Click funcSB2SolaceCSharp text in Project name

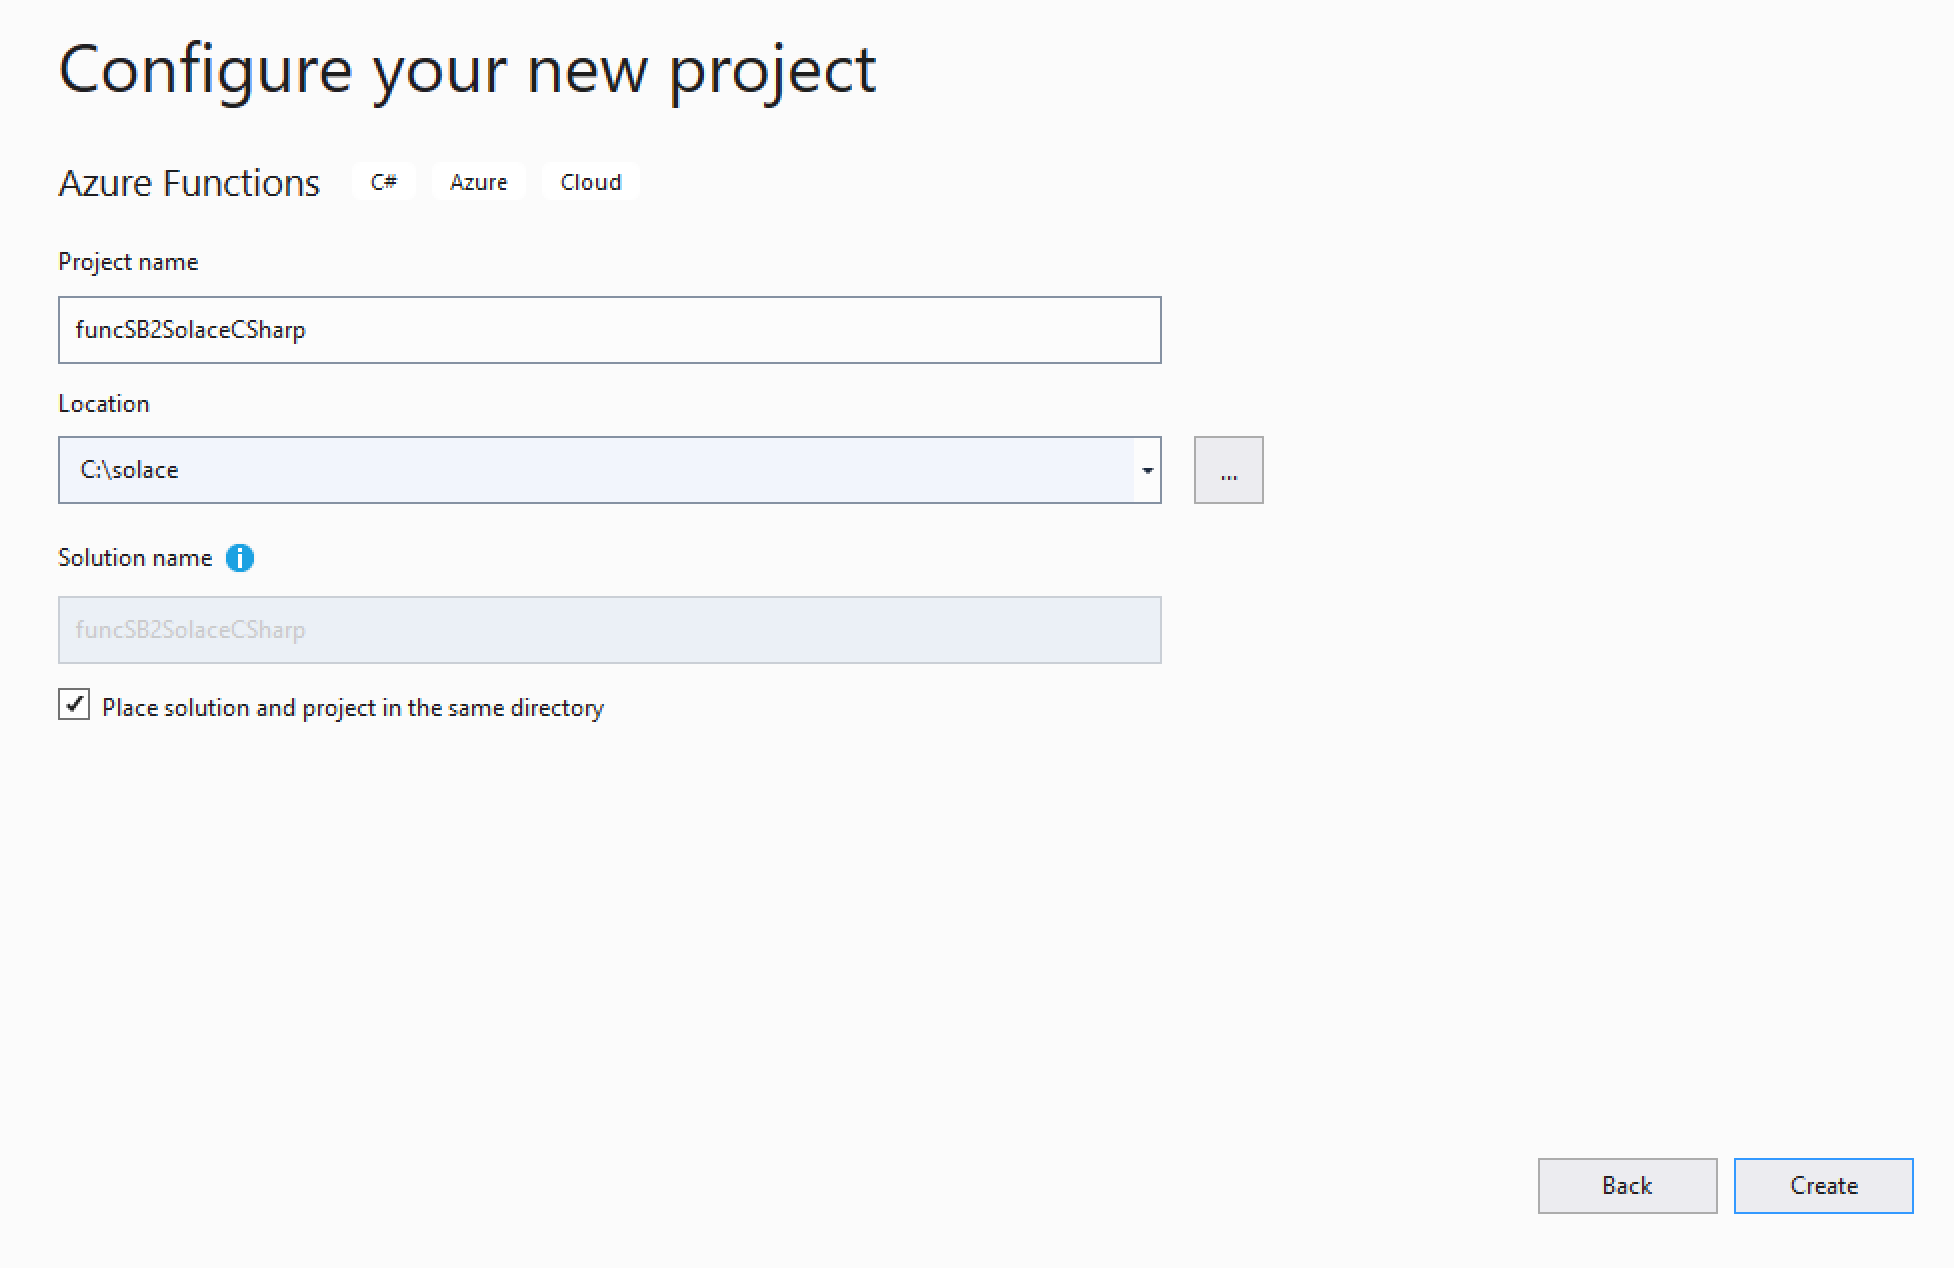click(x=190, y=330)
